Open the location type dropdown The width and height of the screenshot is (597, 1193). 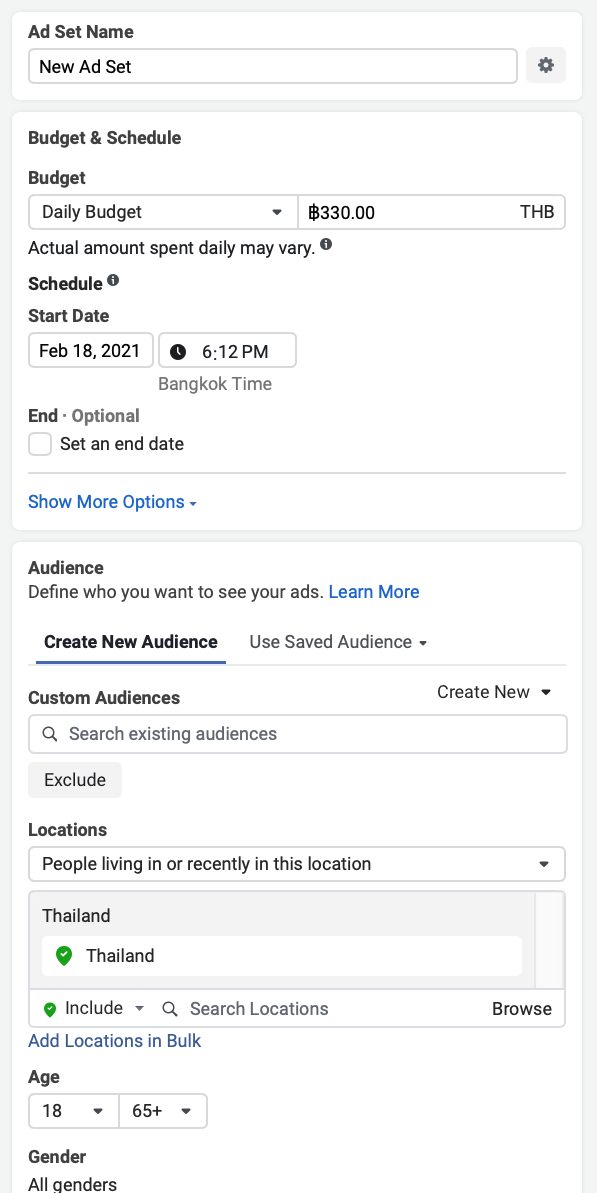(297, 864)
